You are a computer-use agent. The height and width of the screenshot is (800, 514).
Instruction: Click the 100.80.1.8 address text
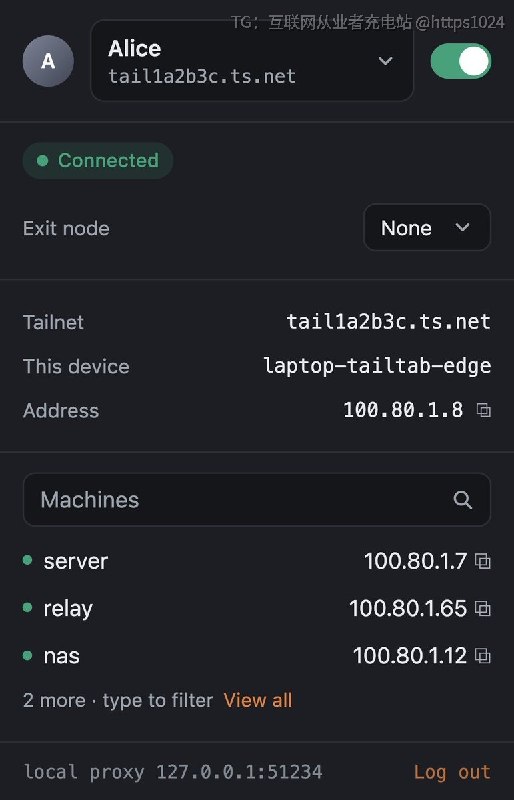403,410
